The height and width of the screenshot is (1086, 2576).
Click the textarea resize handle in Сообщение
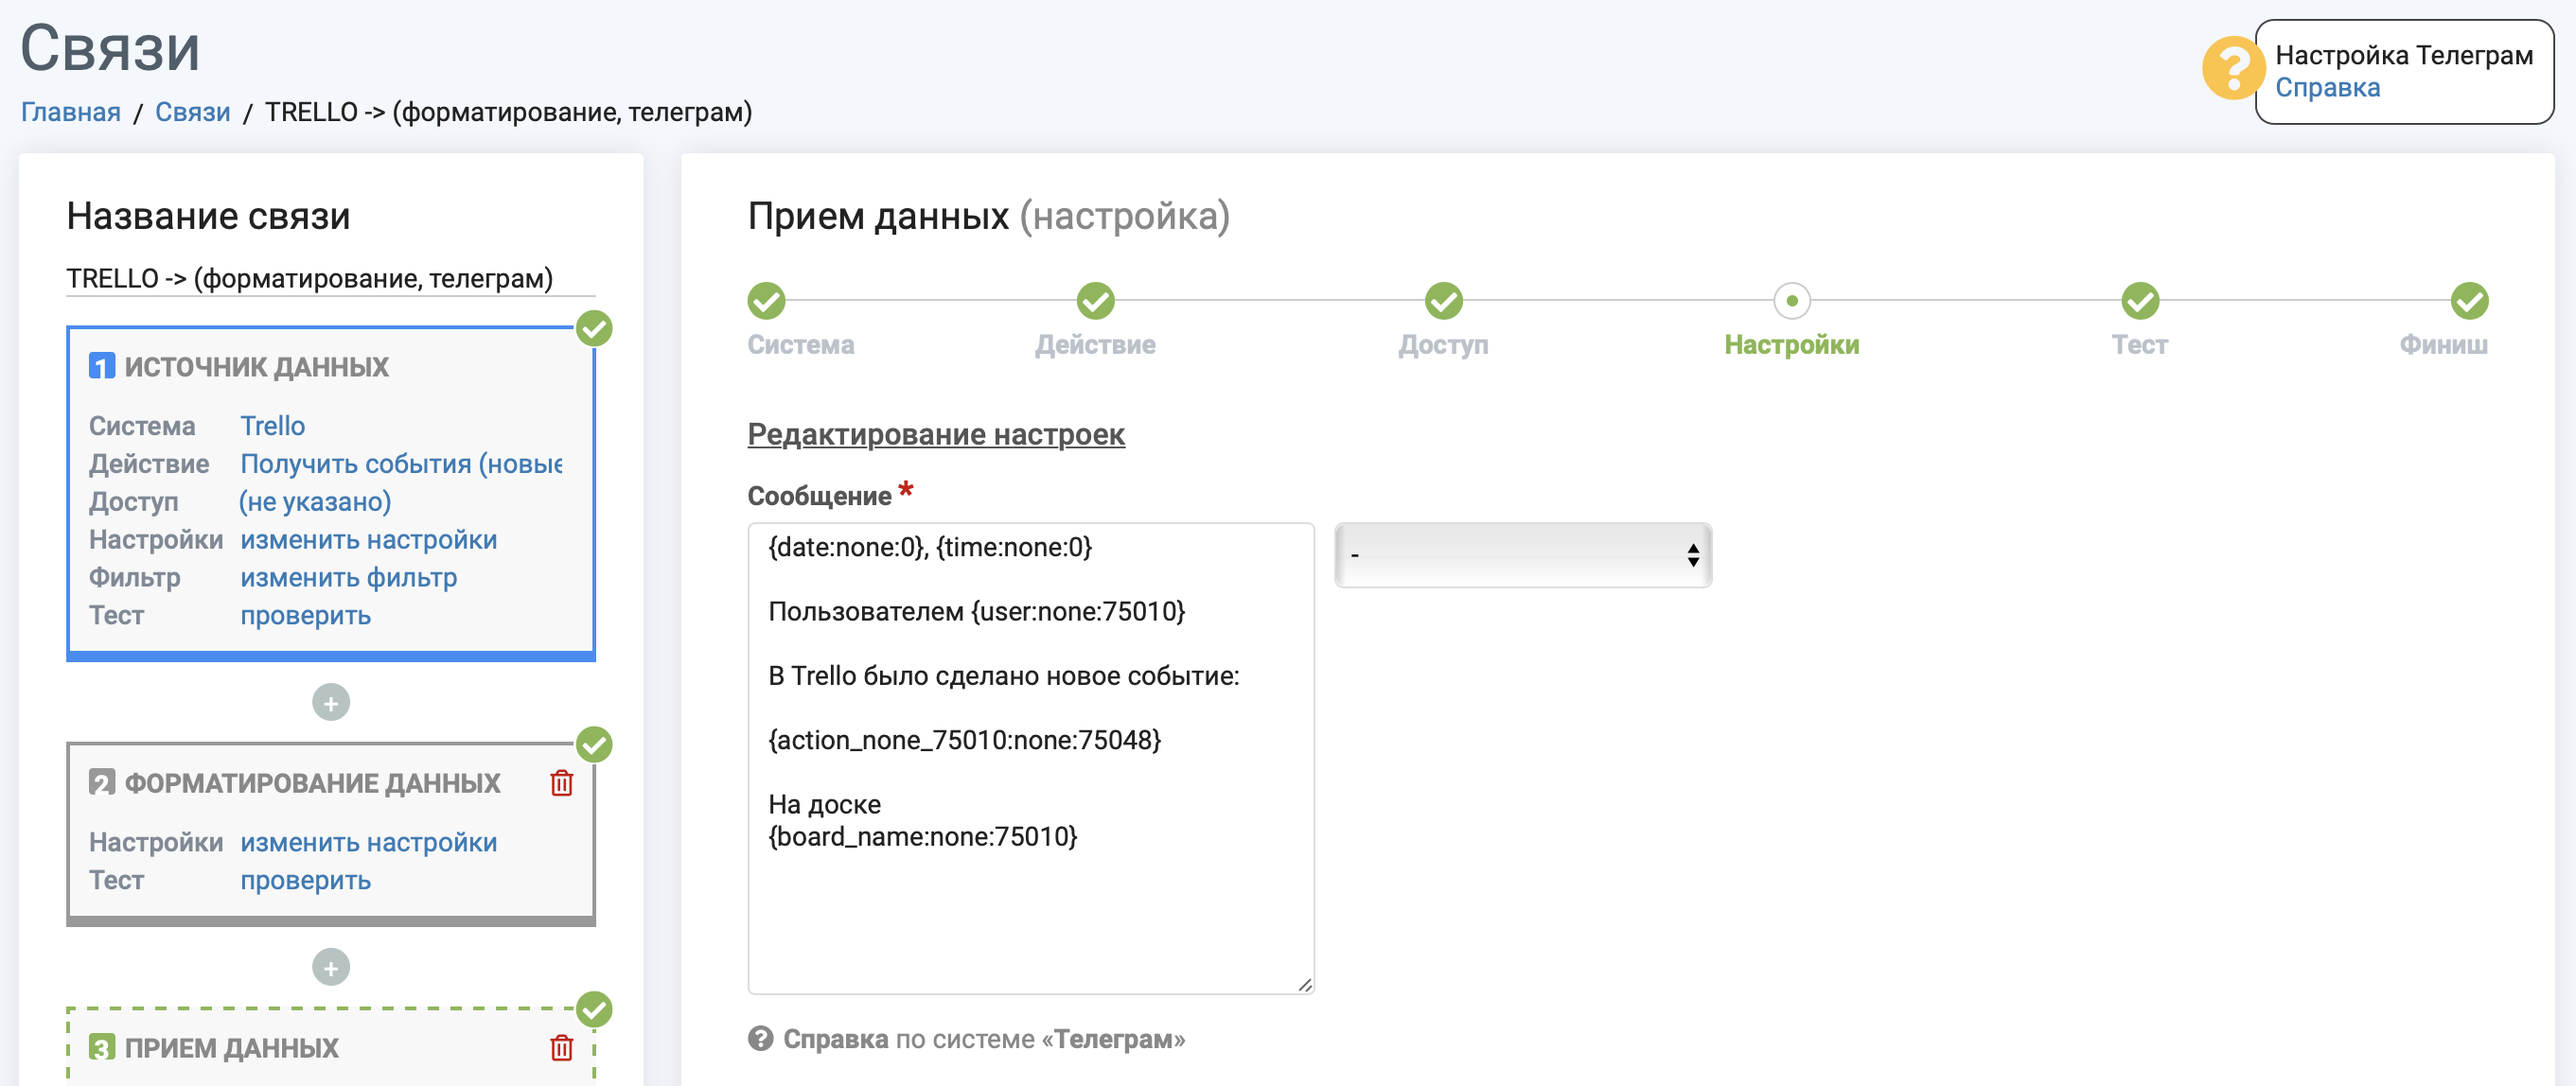coord(1304,984)
